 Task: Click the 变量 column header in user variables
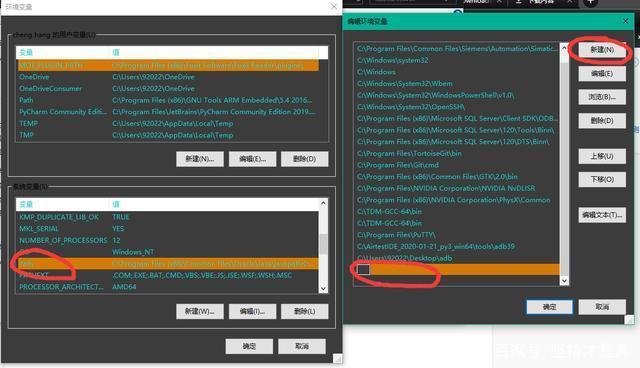click(63, 52)
